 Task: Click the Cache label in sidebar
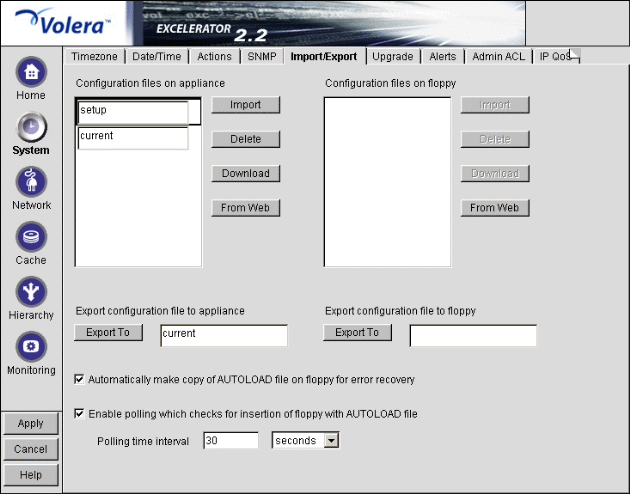pyautogui.click(x=31, y=260)
